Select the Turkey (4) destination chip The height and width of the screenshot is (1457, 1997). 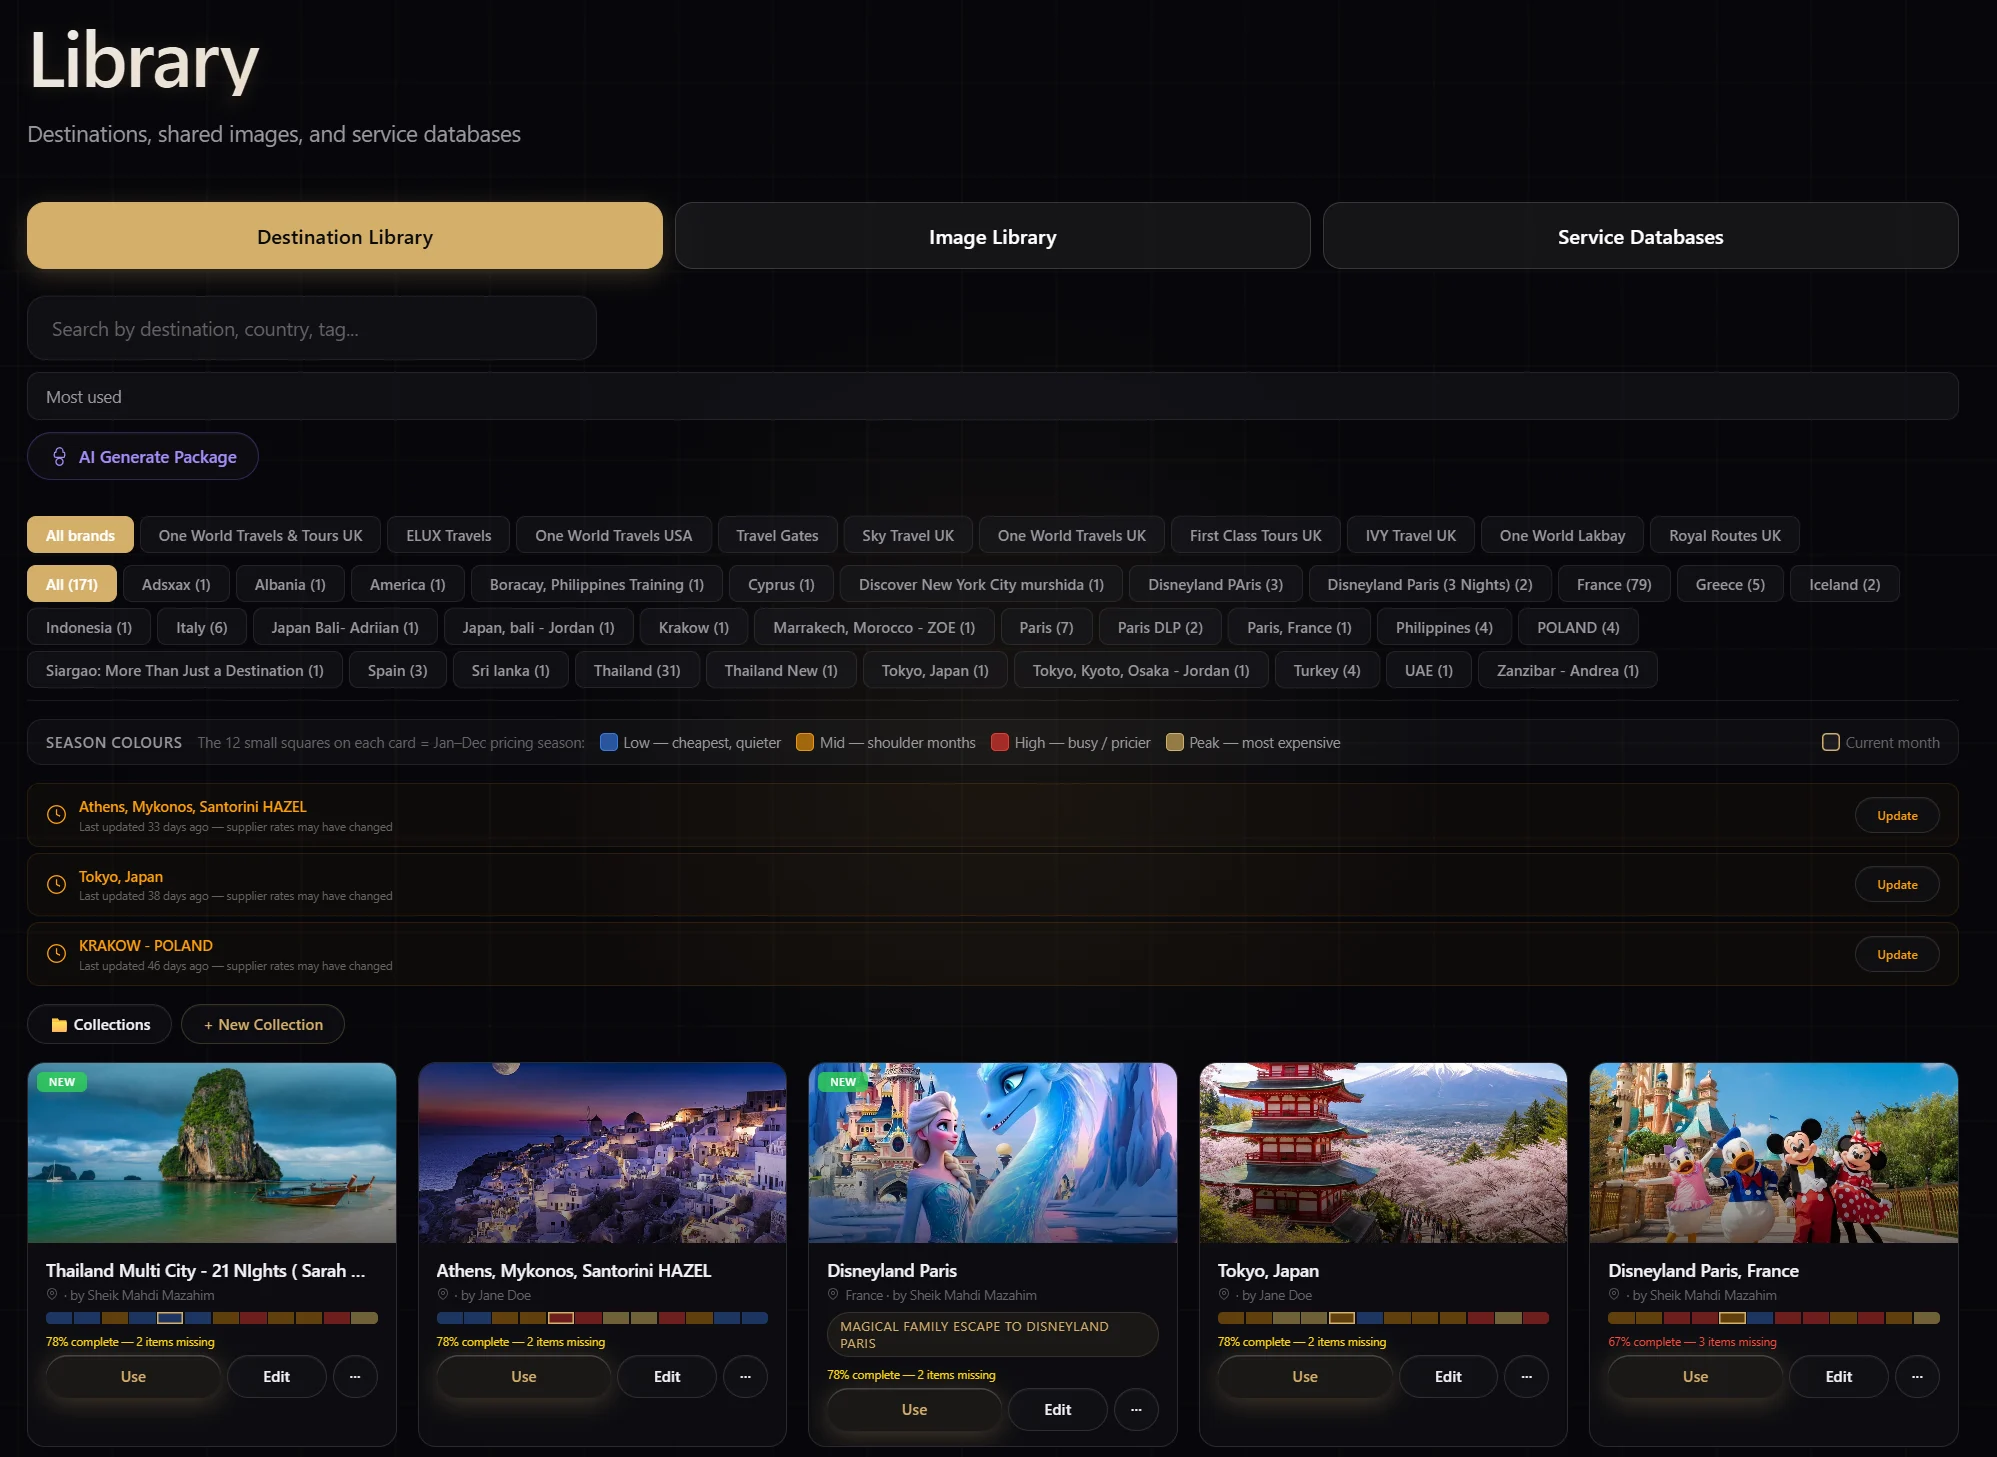click(1327, 670)
